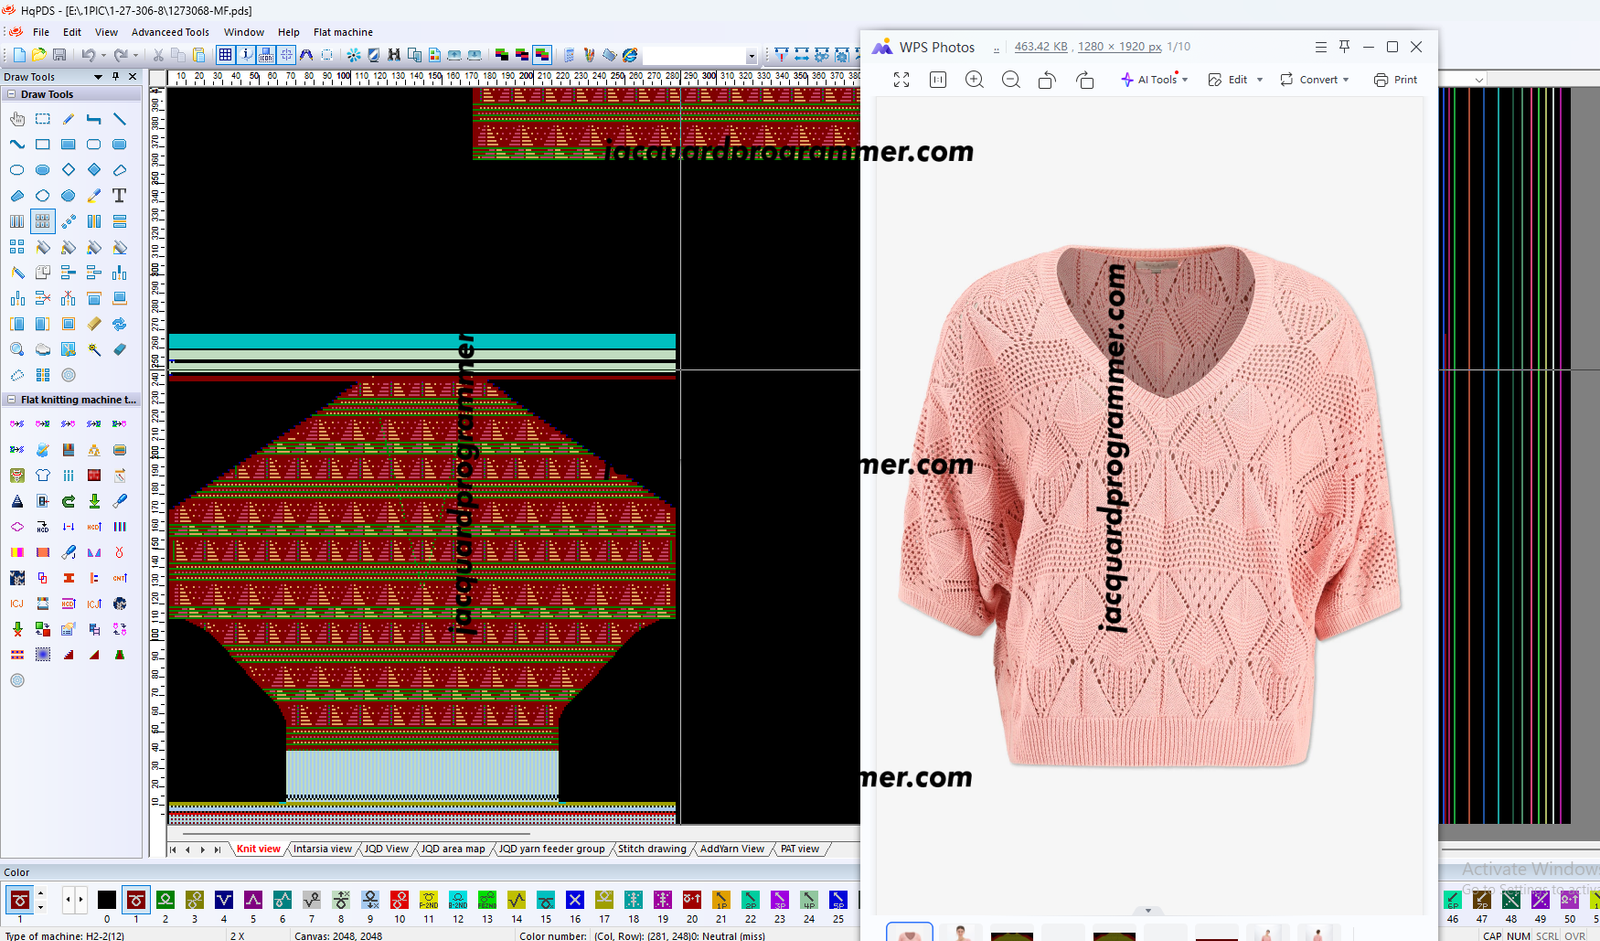Click the fullscreen icon in WPS Photos
Image resolution: width=1600 pixels, height=941 pixels.
901,80
